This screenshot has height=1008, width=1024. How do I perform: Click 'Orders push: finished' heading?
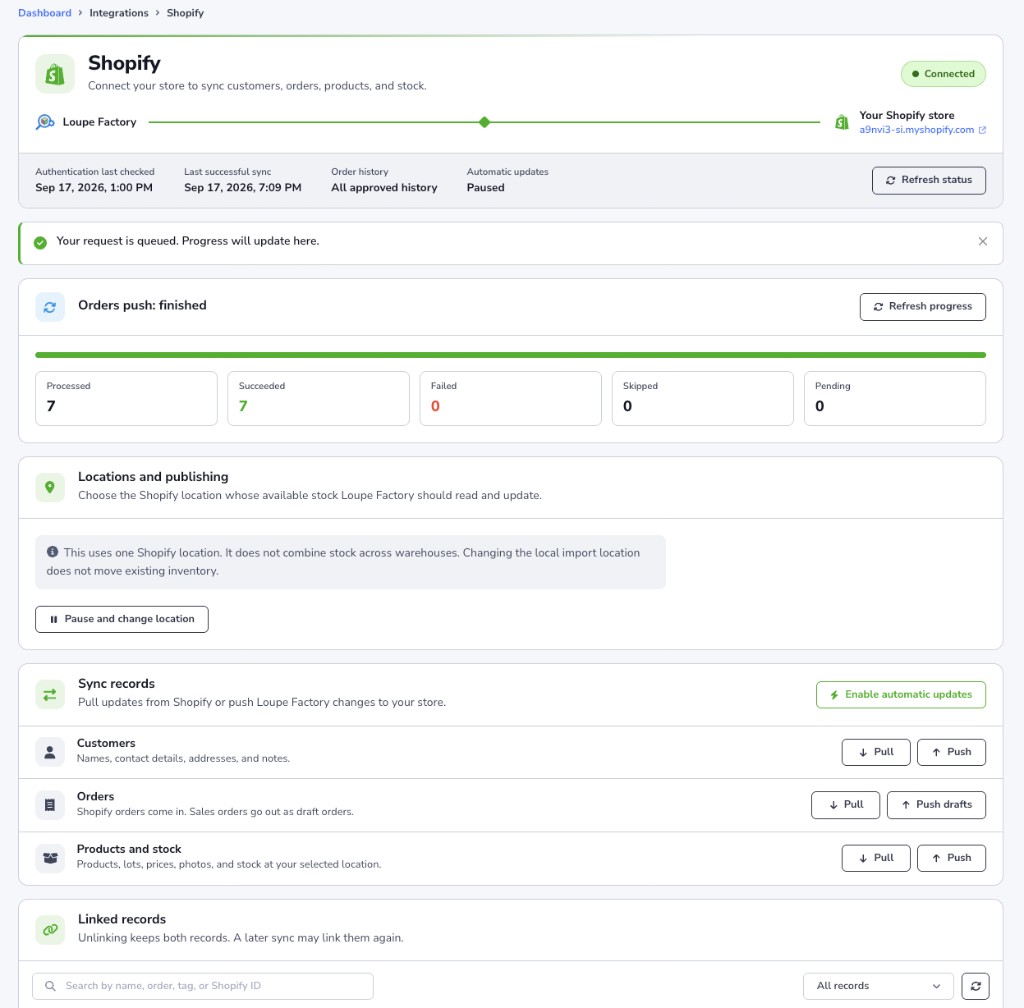(142, 306)
